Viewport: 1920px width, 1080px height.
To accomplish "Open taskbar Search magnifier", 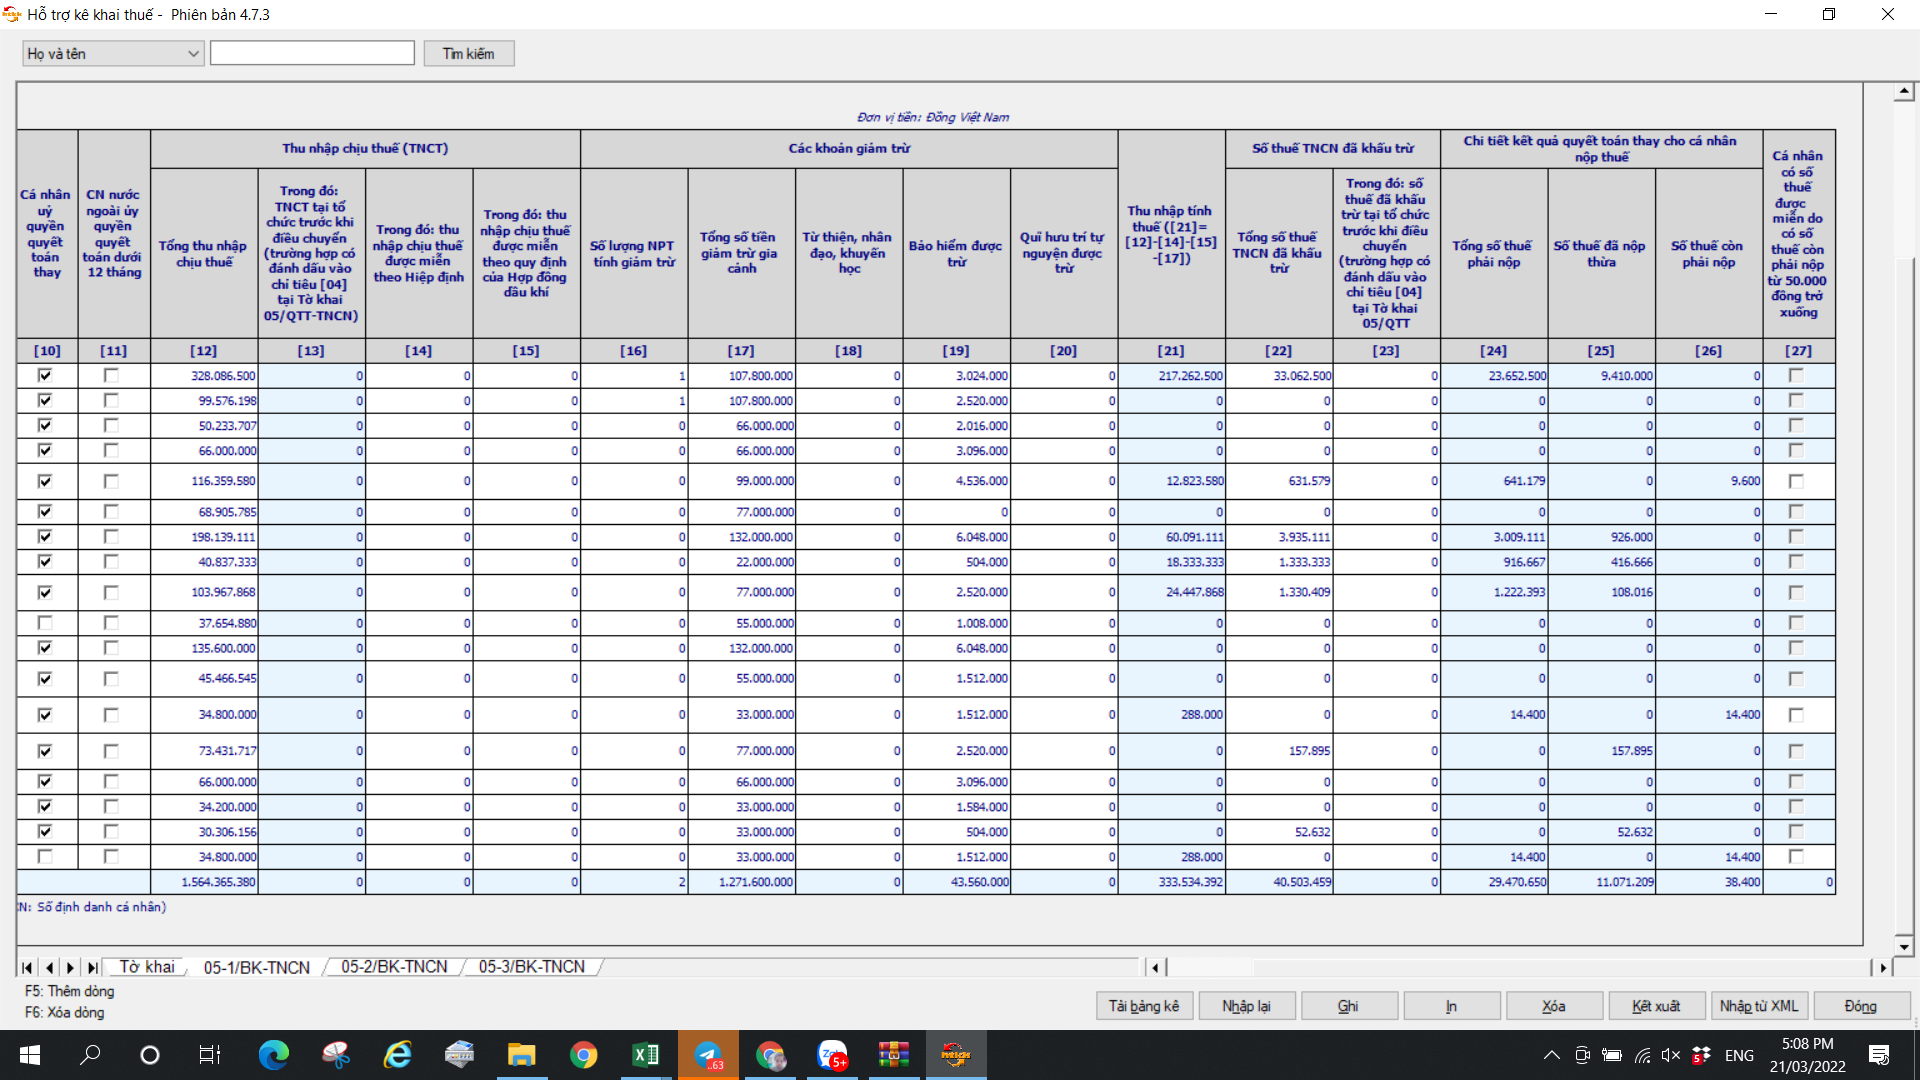I will 90,1055.
